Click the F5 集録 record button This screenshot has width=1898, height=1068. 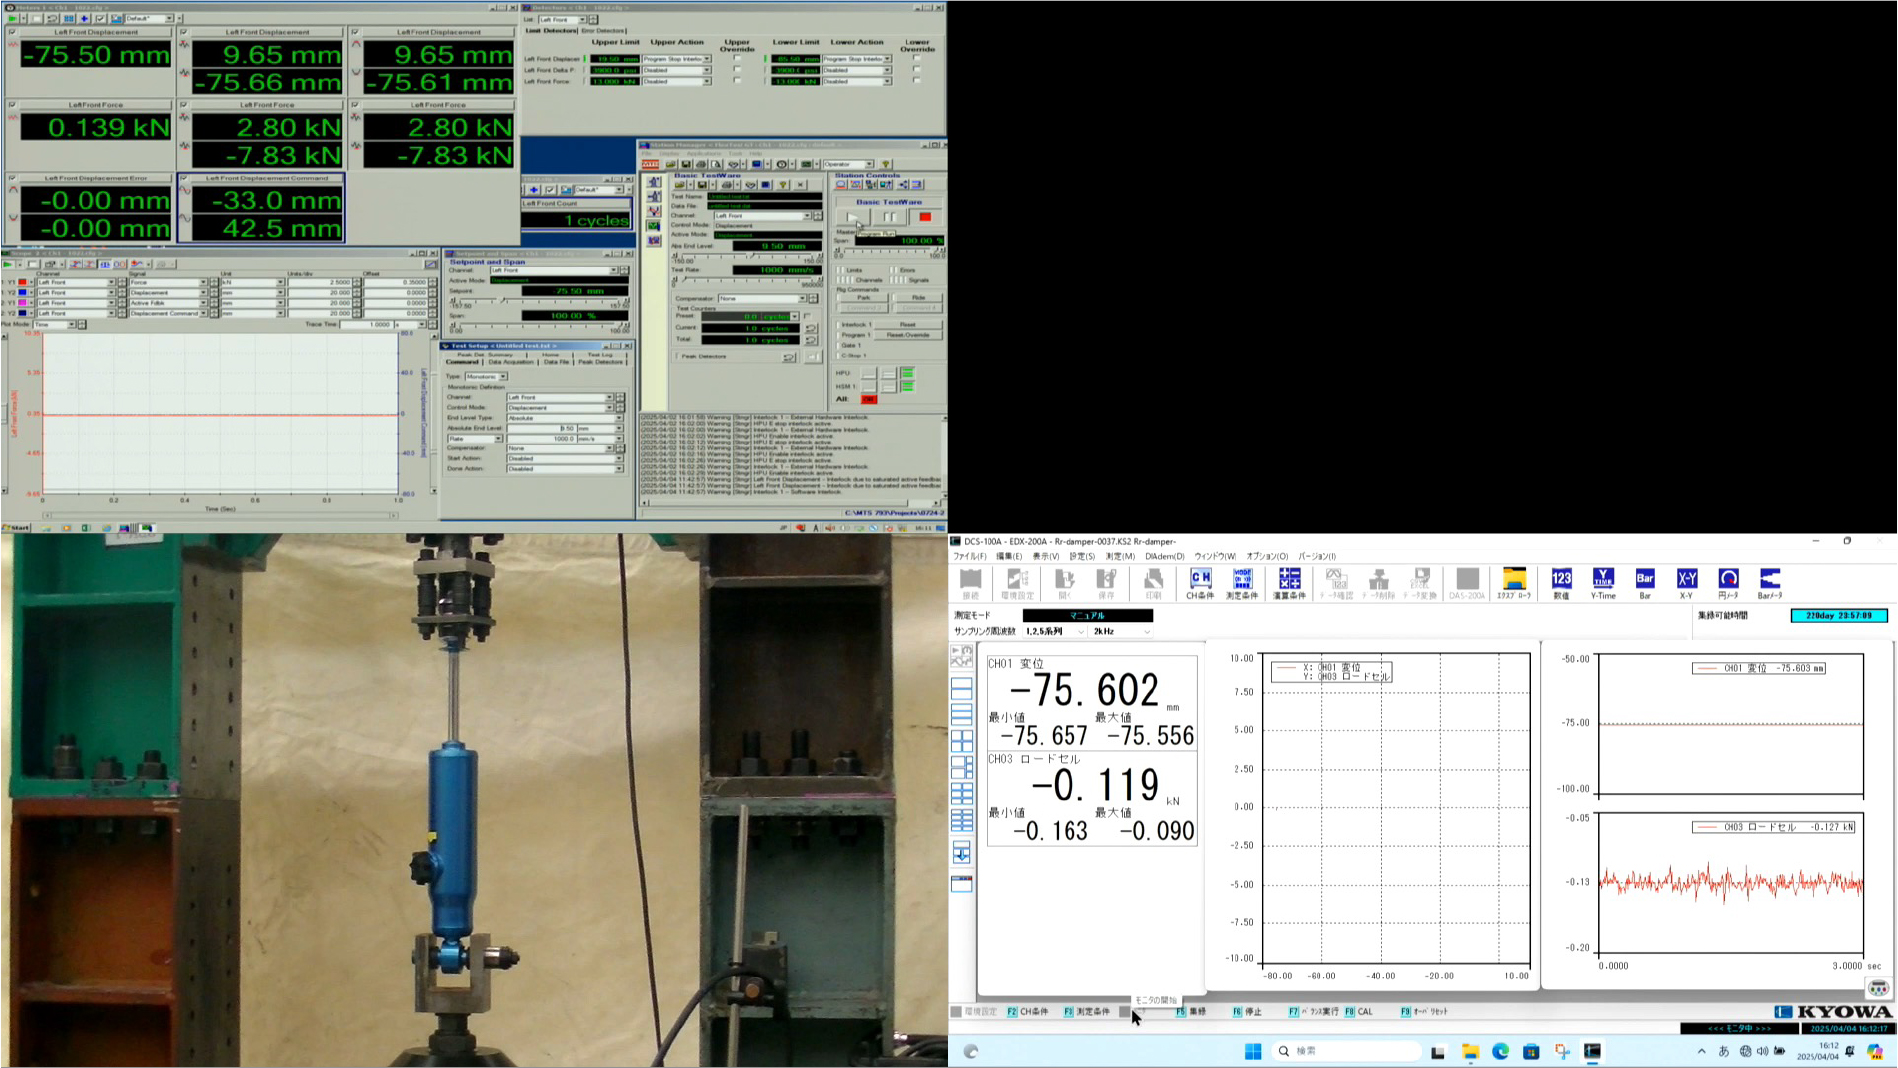click(x=1191, y=1012)
